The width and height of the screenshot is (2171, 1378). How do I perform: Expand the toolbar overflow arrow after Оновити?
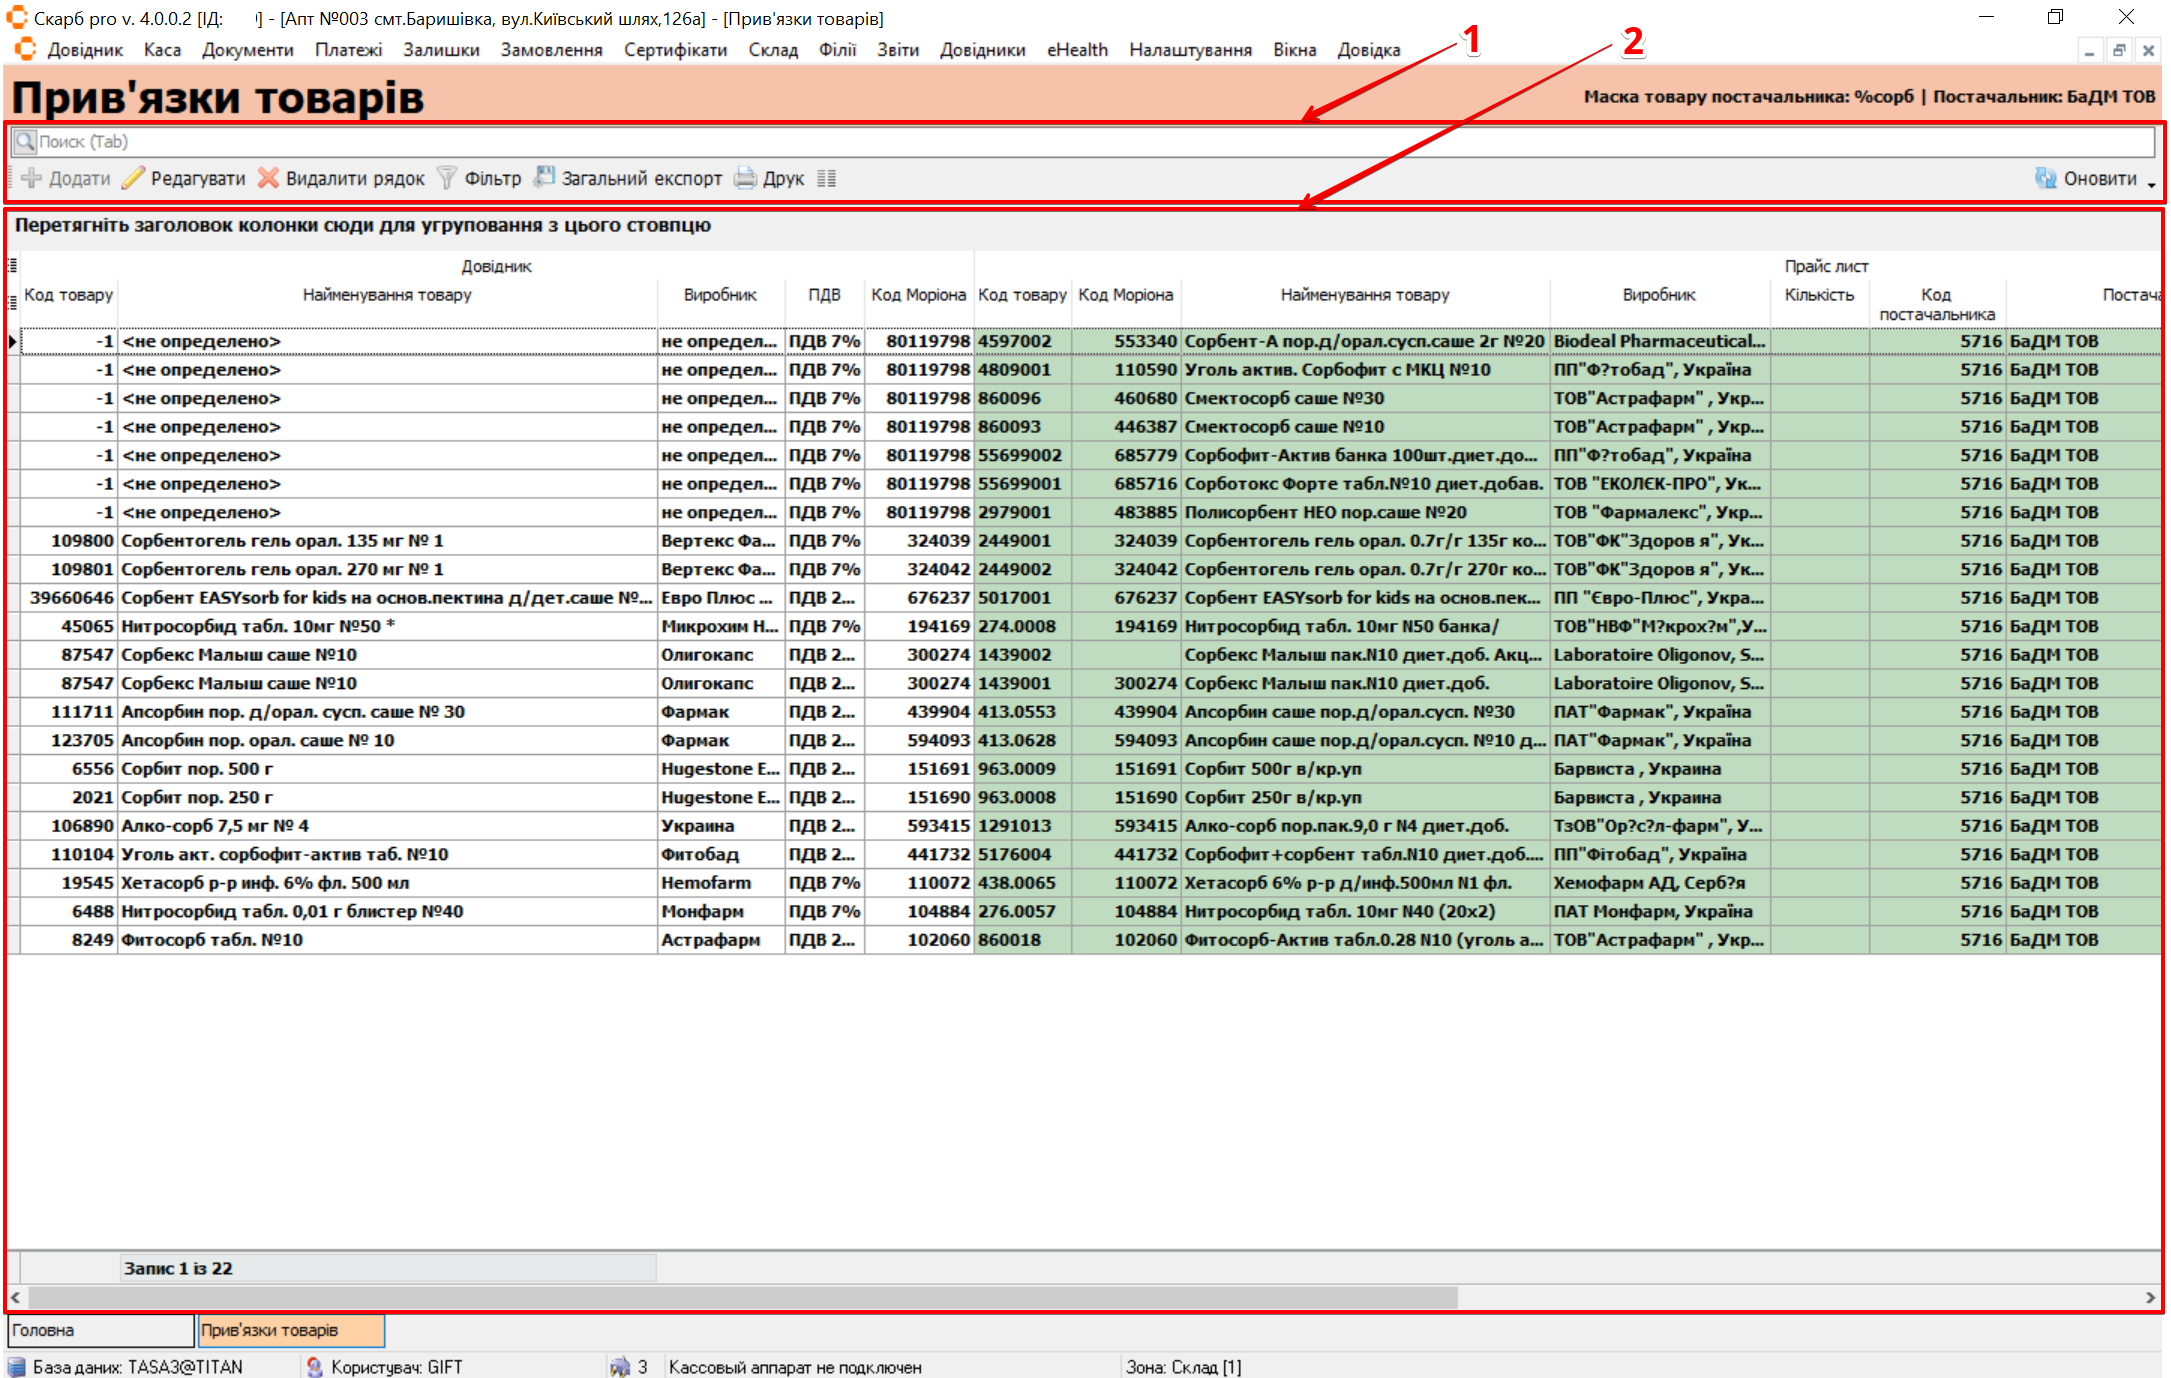pos(2150,184)
